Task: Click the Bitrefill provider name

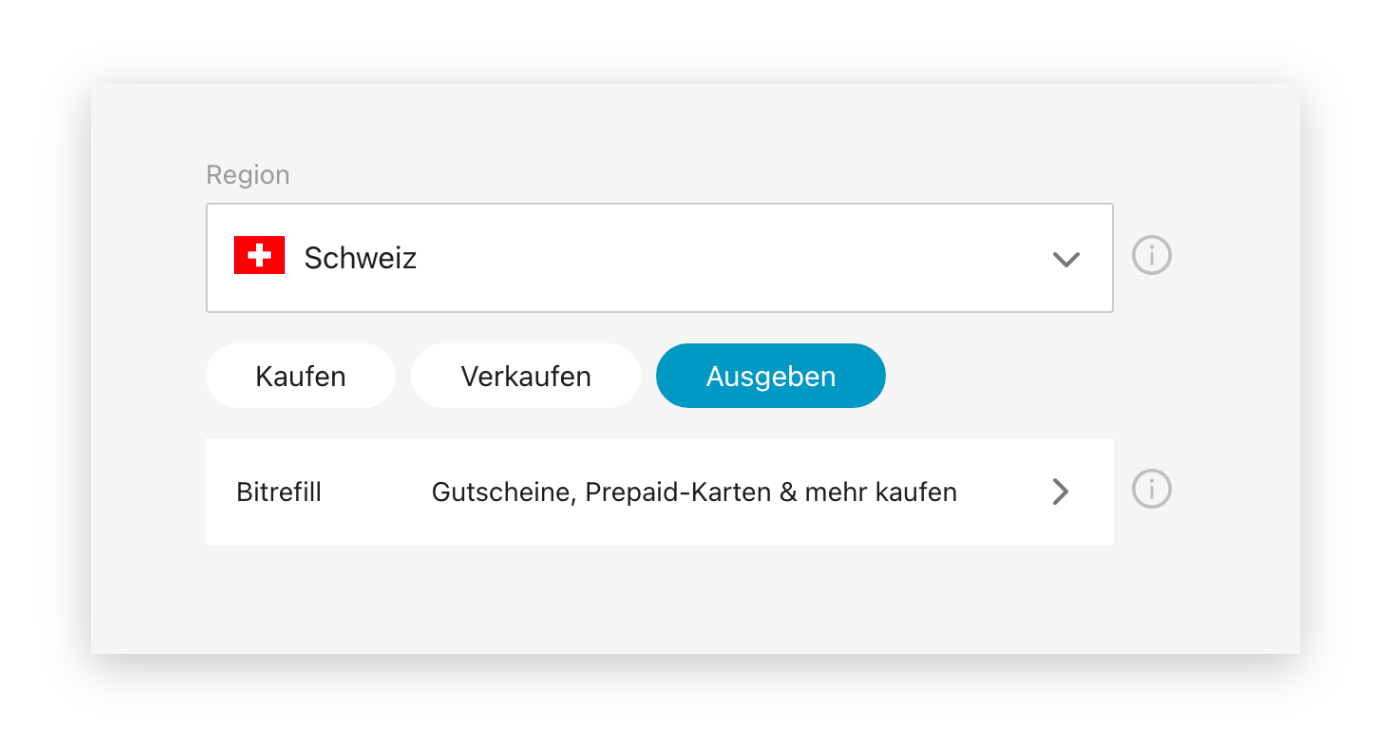Action: [279, 492]
